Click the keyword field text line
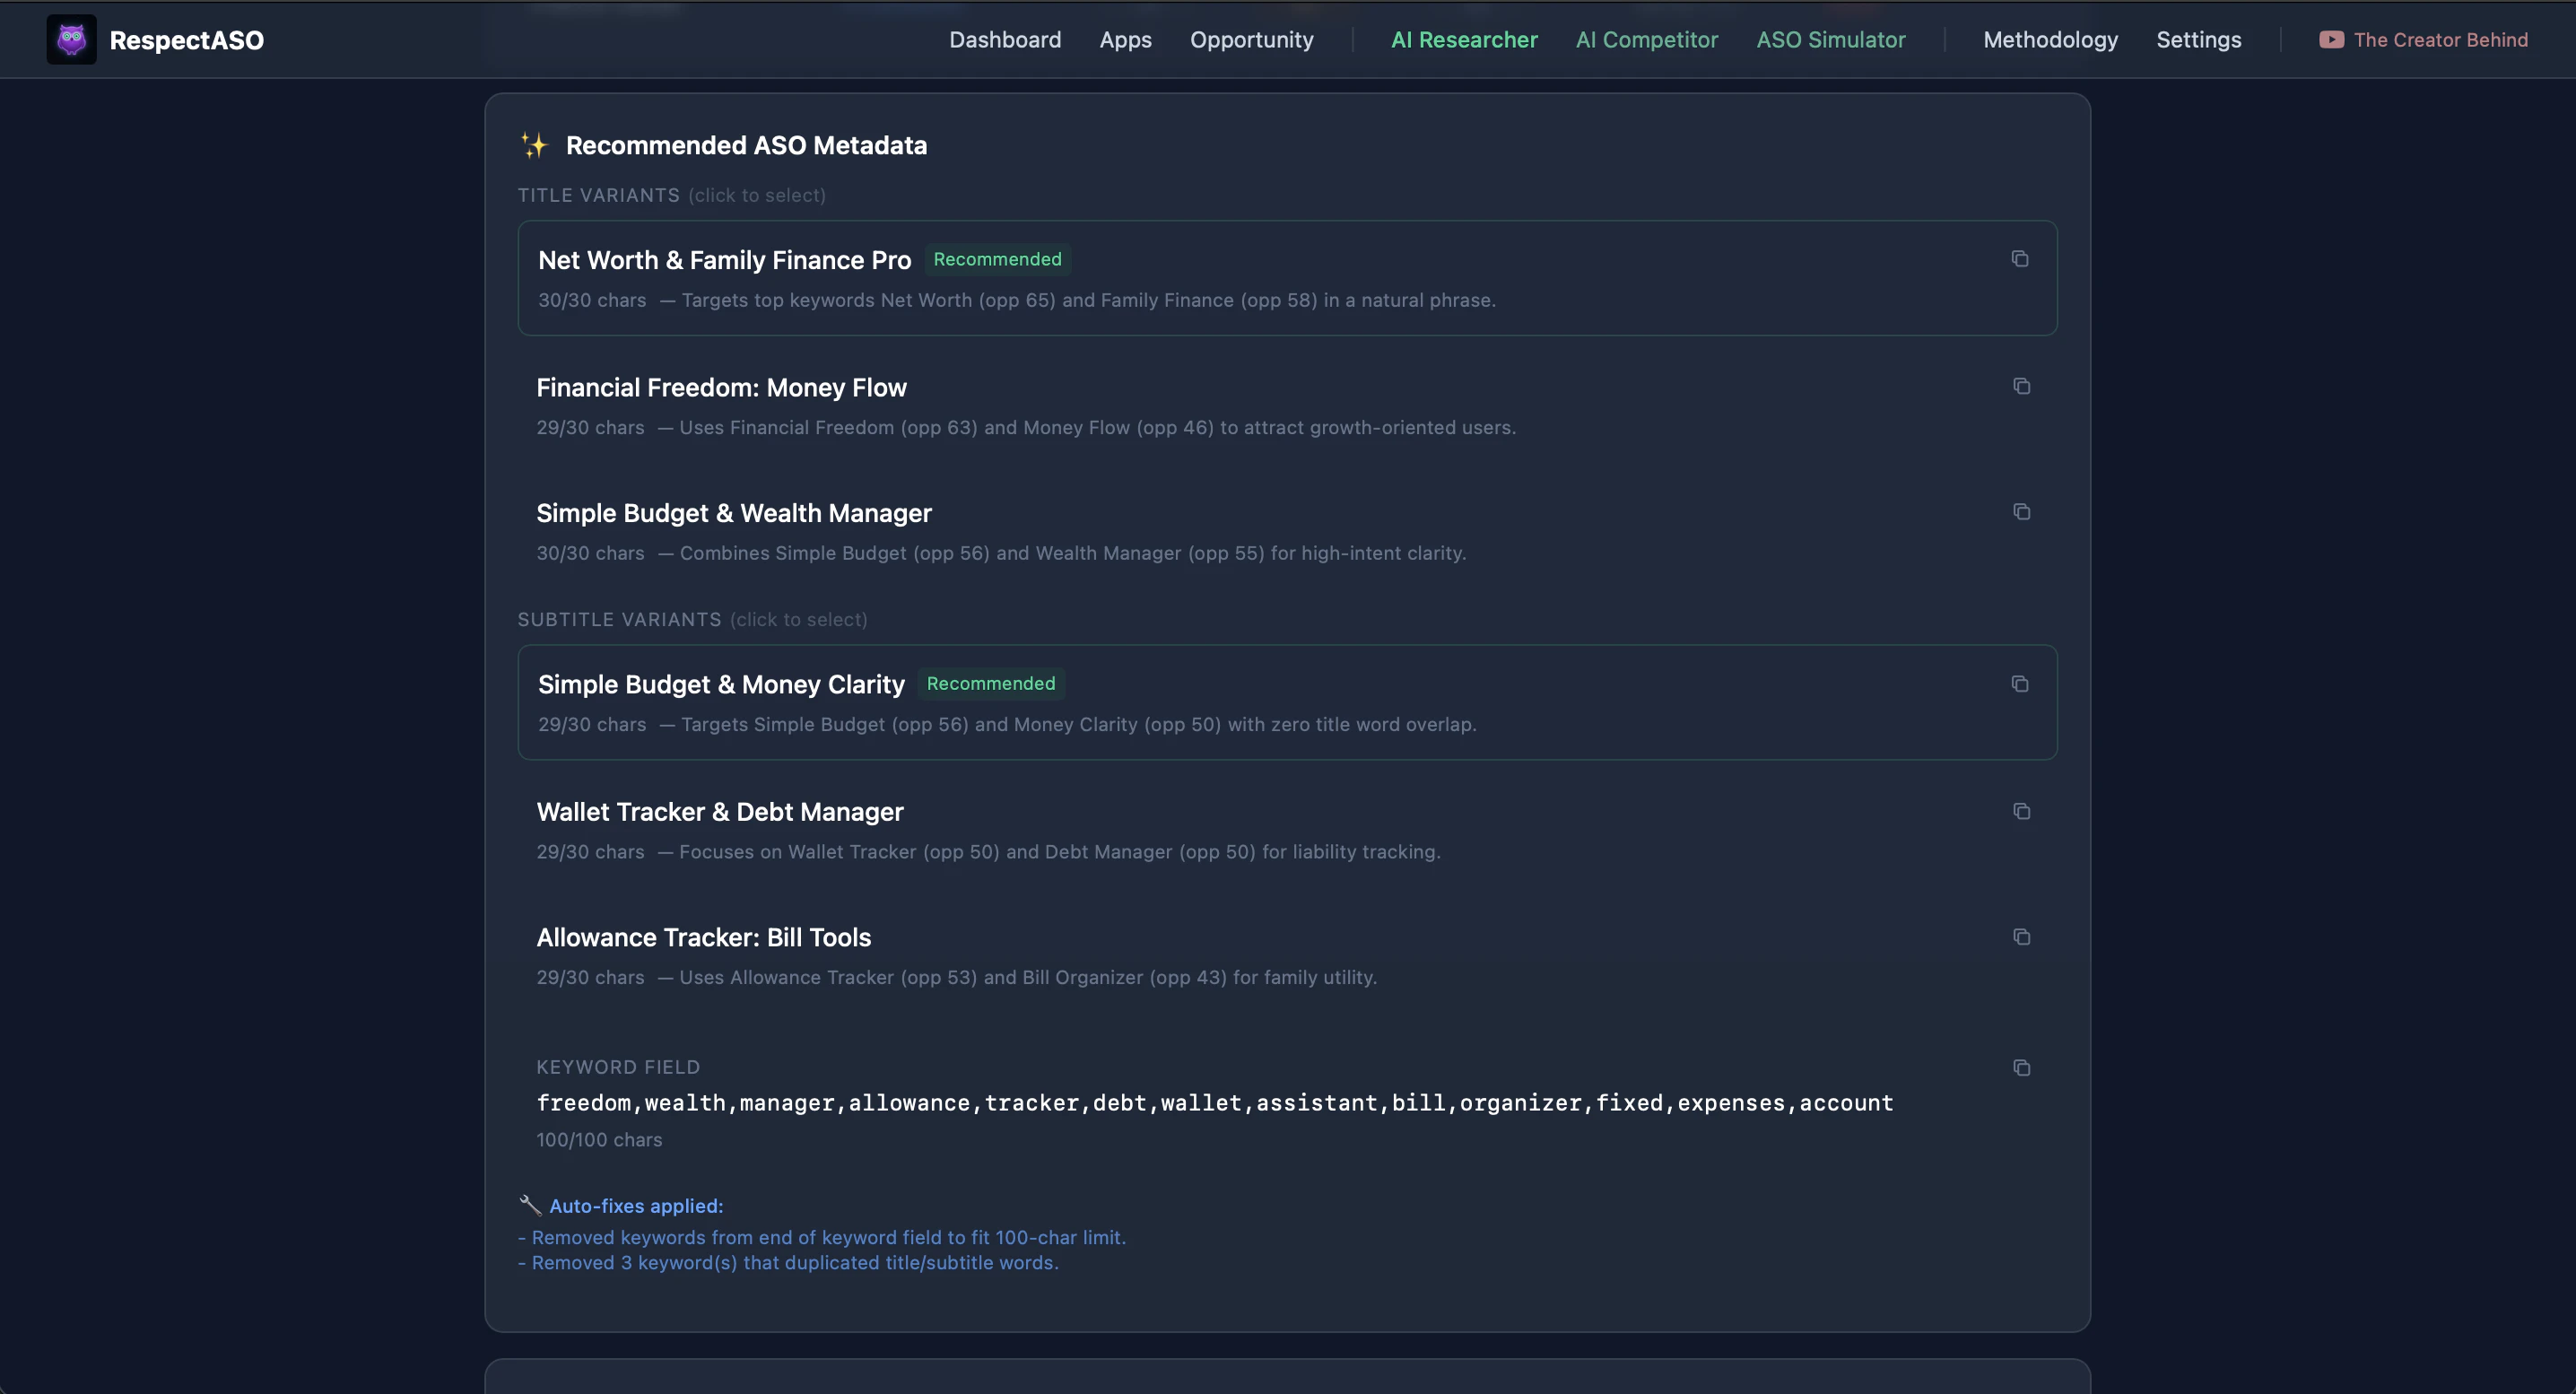Viewport: 2576px width, 1394px height. pyautogui.click(x=1214, y=1103)
